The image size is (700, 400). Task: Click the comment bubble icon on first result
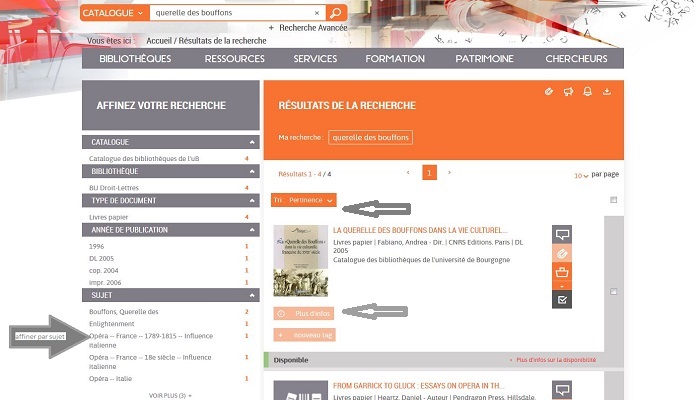coord(562,235)
